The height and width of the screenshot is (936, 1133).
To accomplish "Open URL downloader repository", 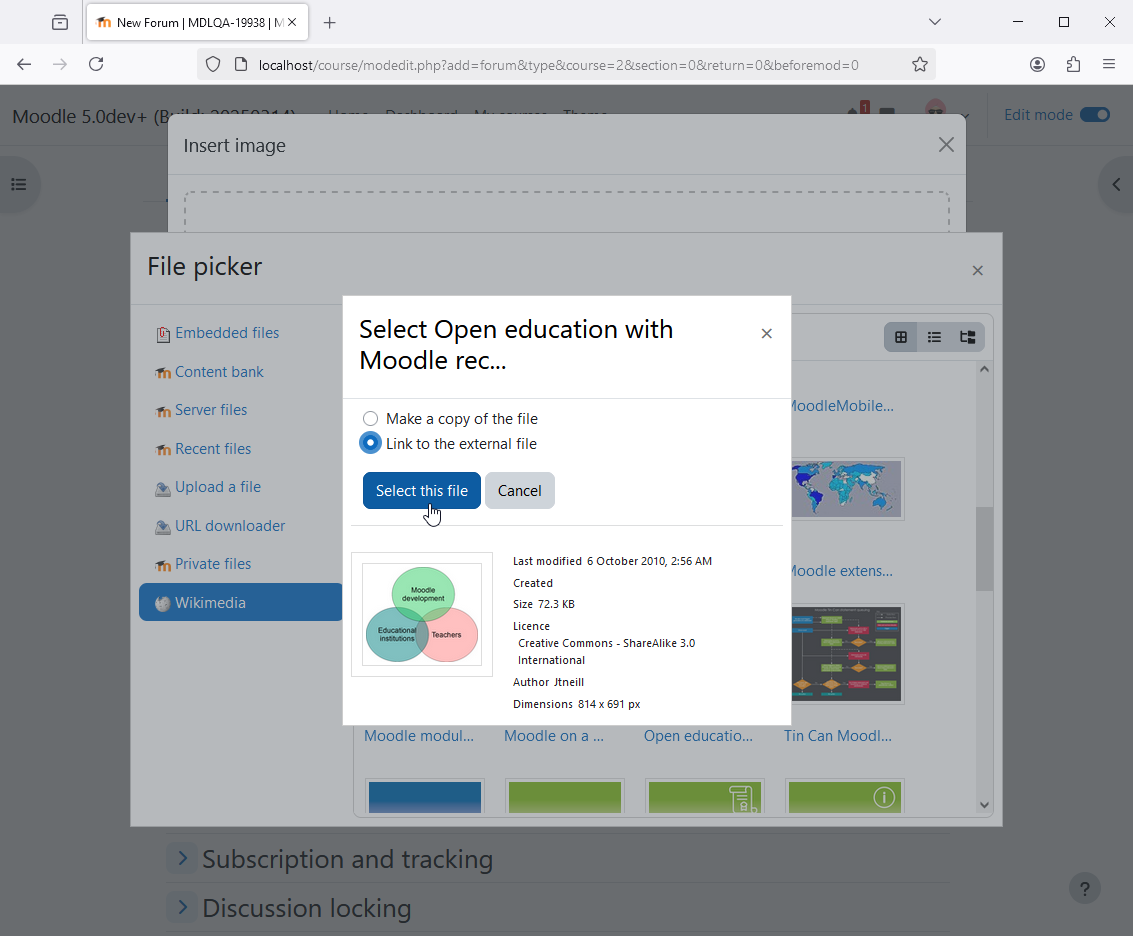I will (x=230, y=526).
